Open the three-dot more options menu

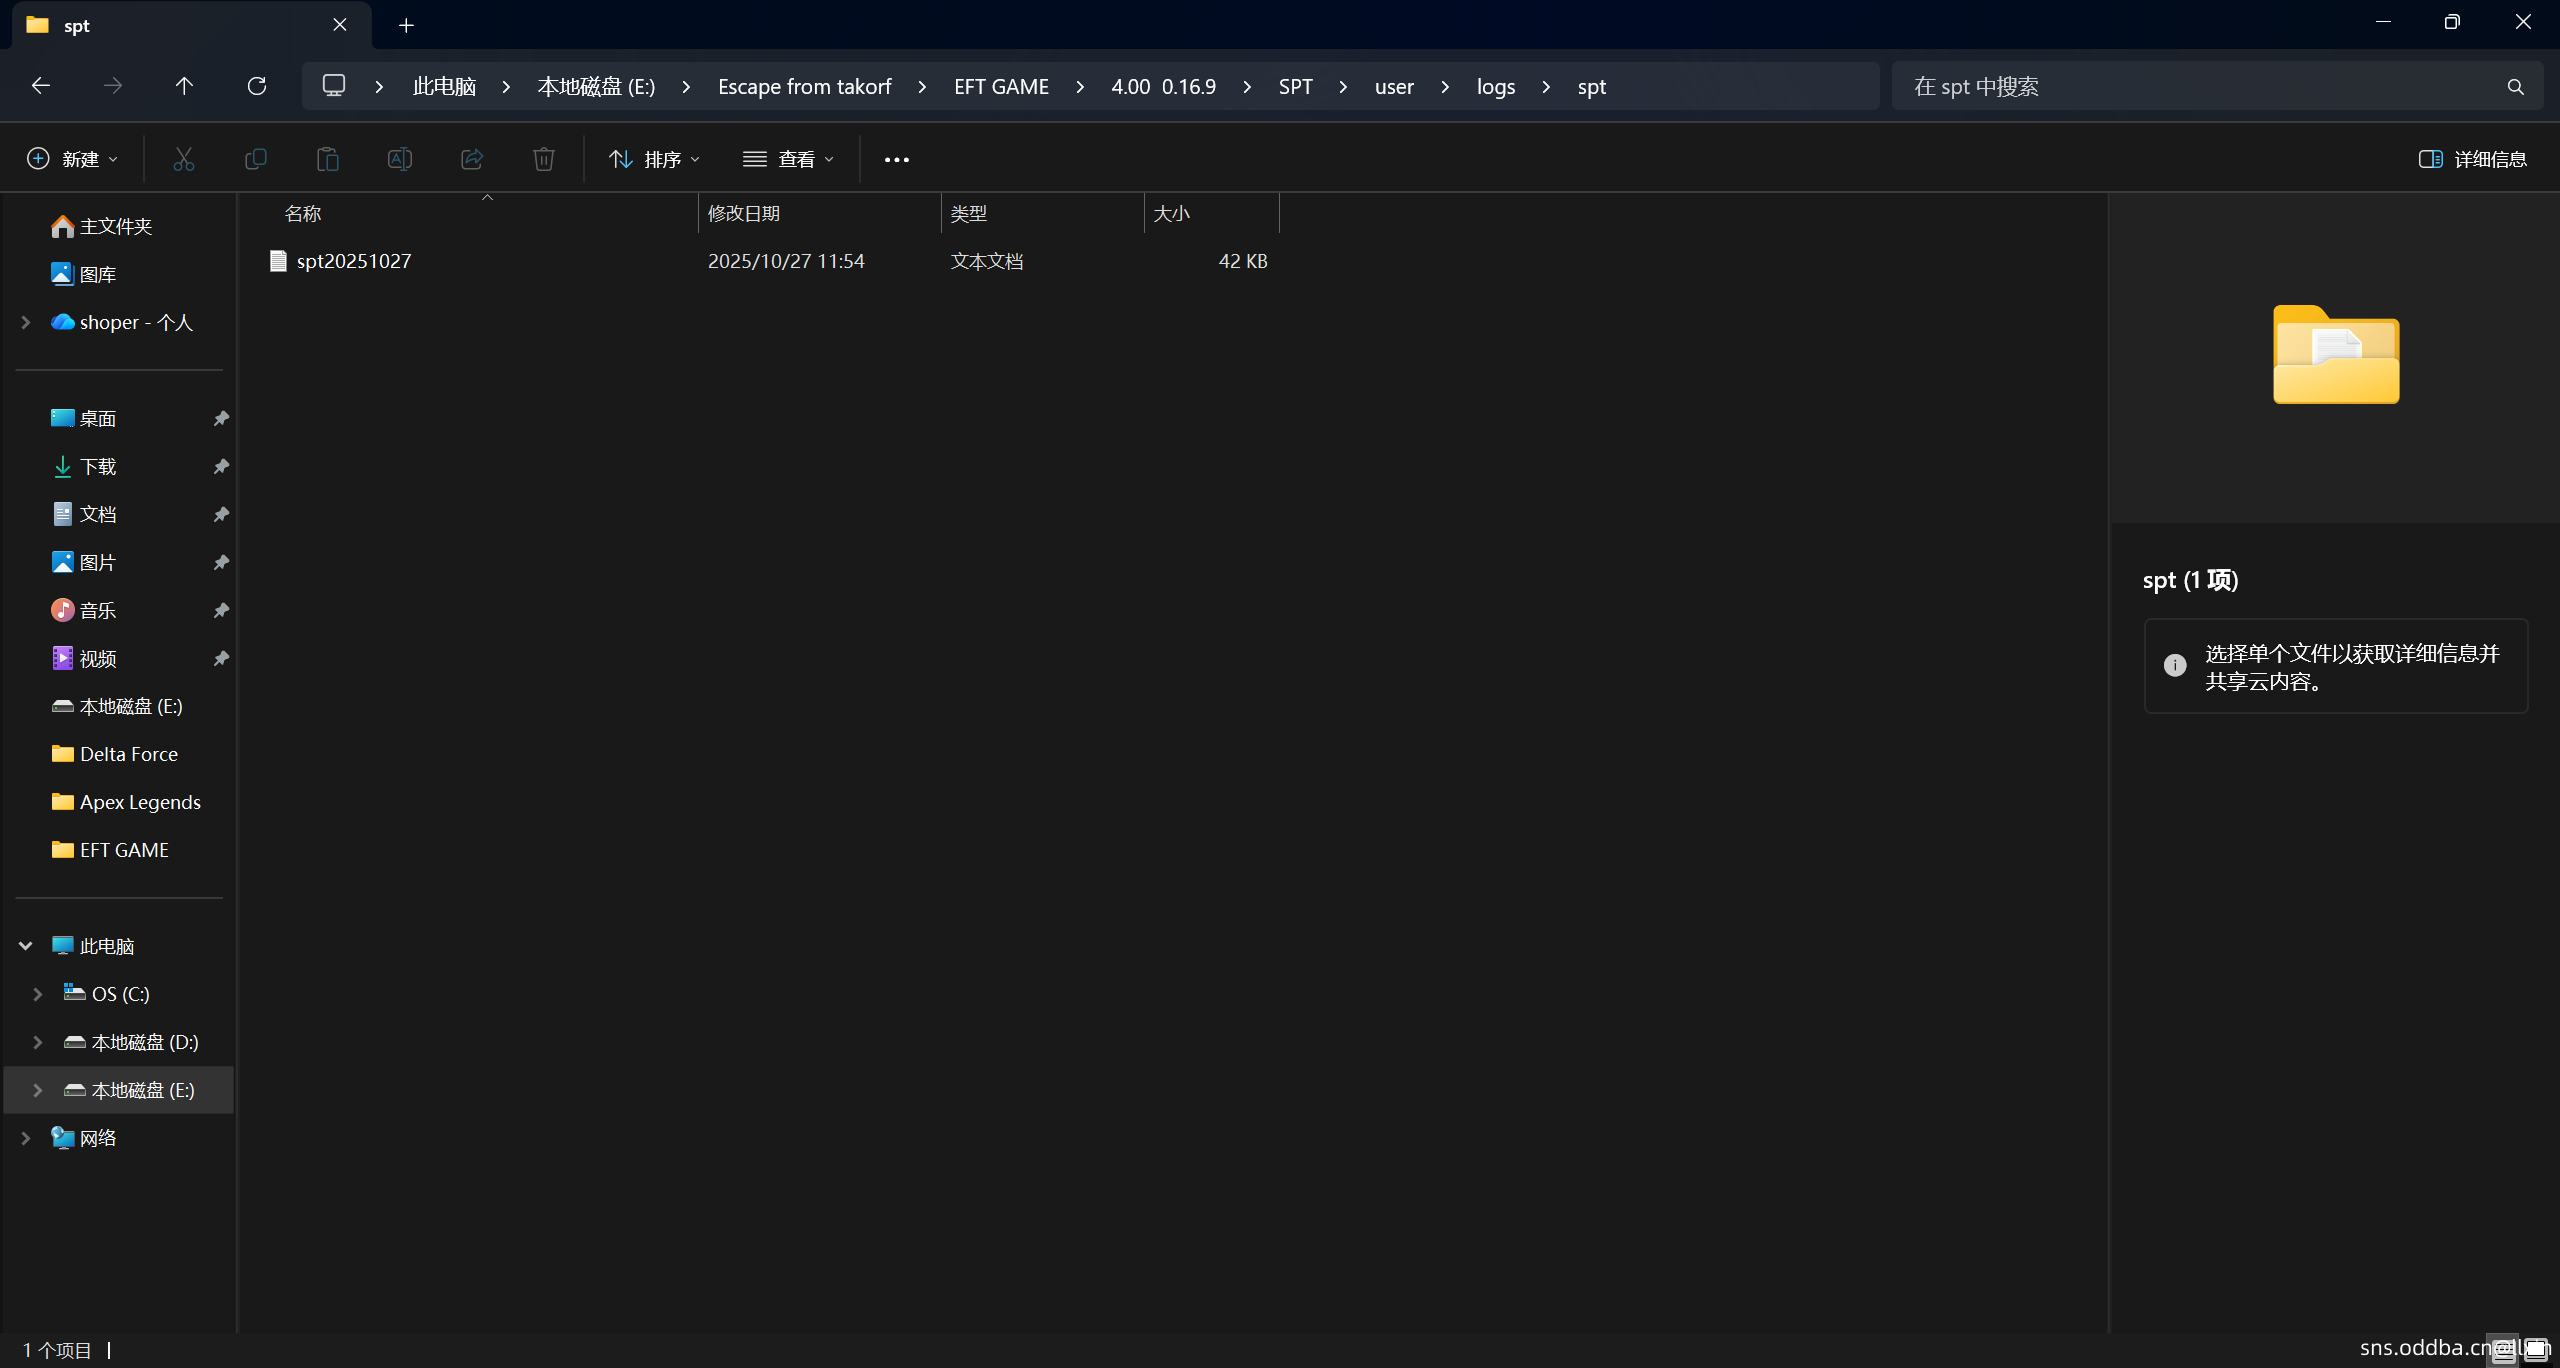(x=896, y=159)
